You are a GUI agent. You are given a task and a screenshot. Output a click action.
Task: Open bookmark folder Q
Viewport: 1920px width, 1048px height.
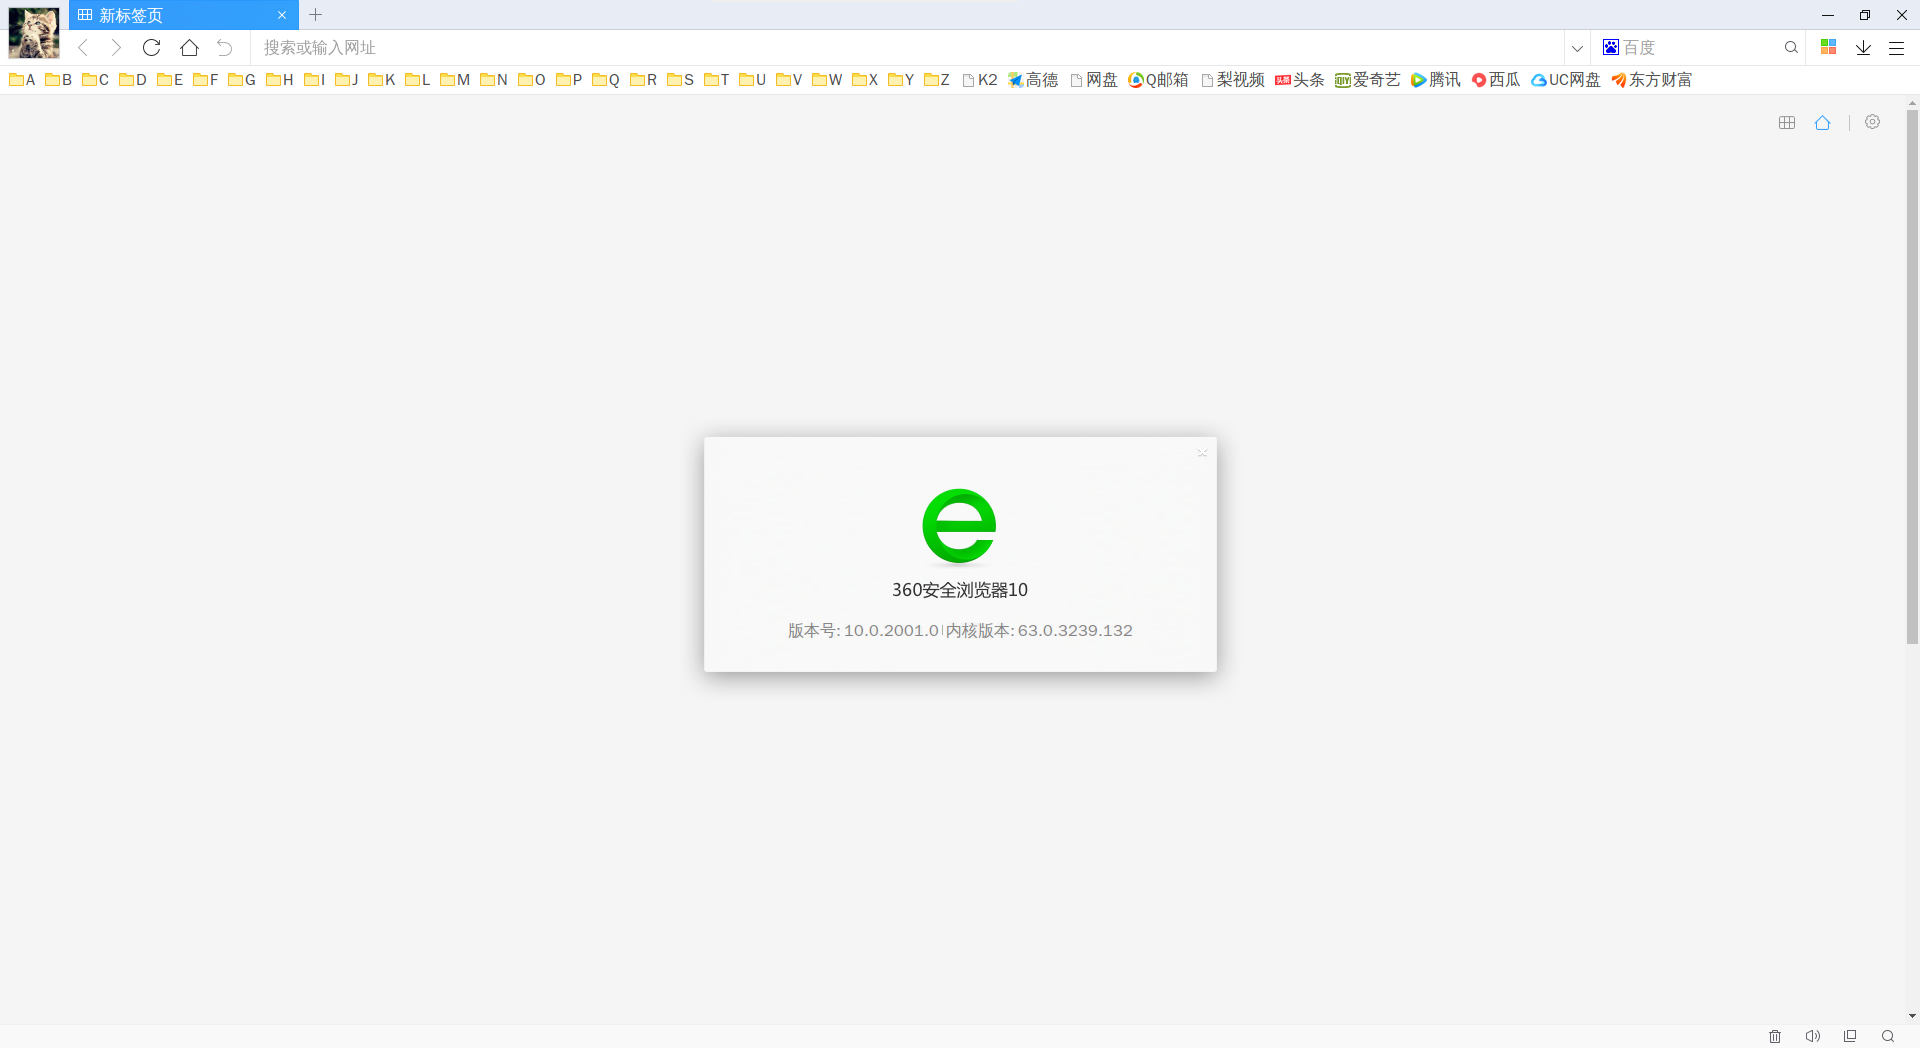point(606,79)
